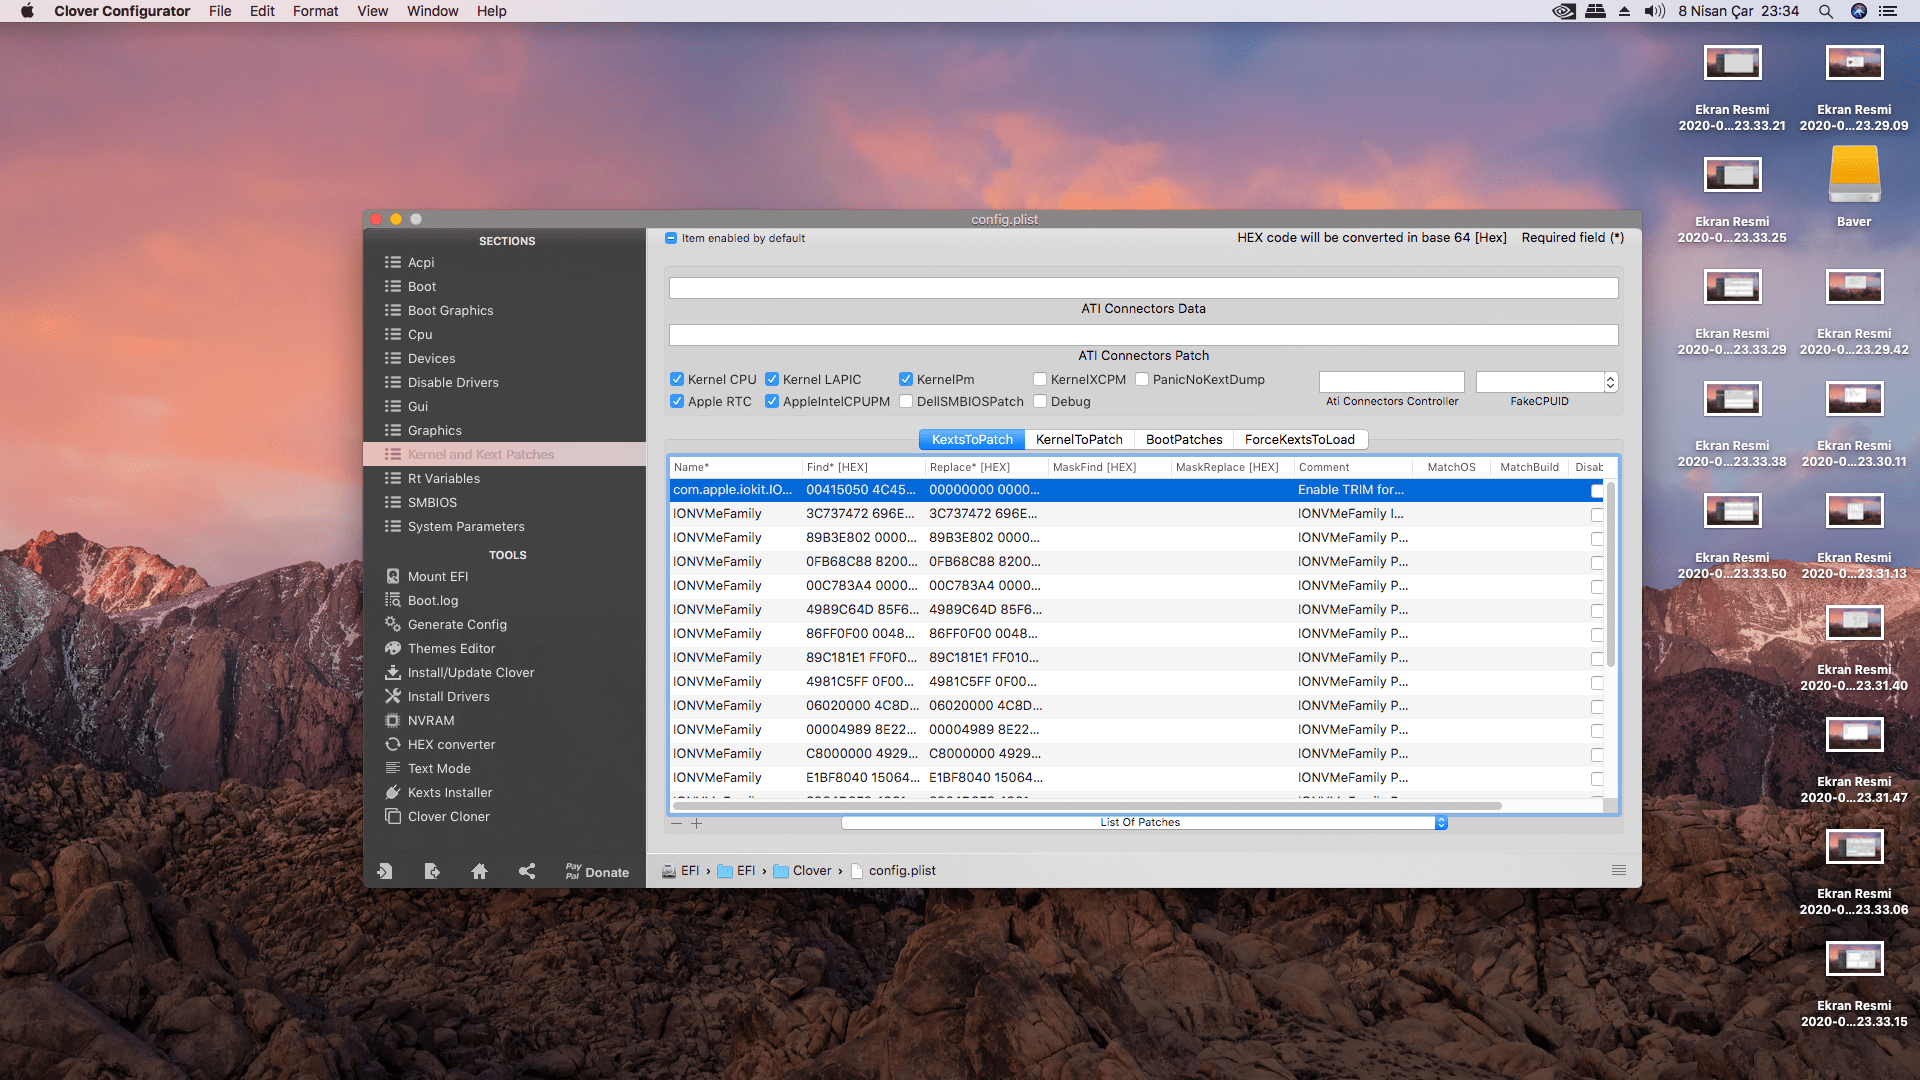
Task: Enable the KernelXCPM checkbox
Action: coord(1040,380)
